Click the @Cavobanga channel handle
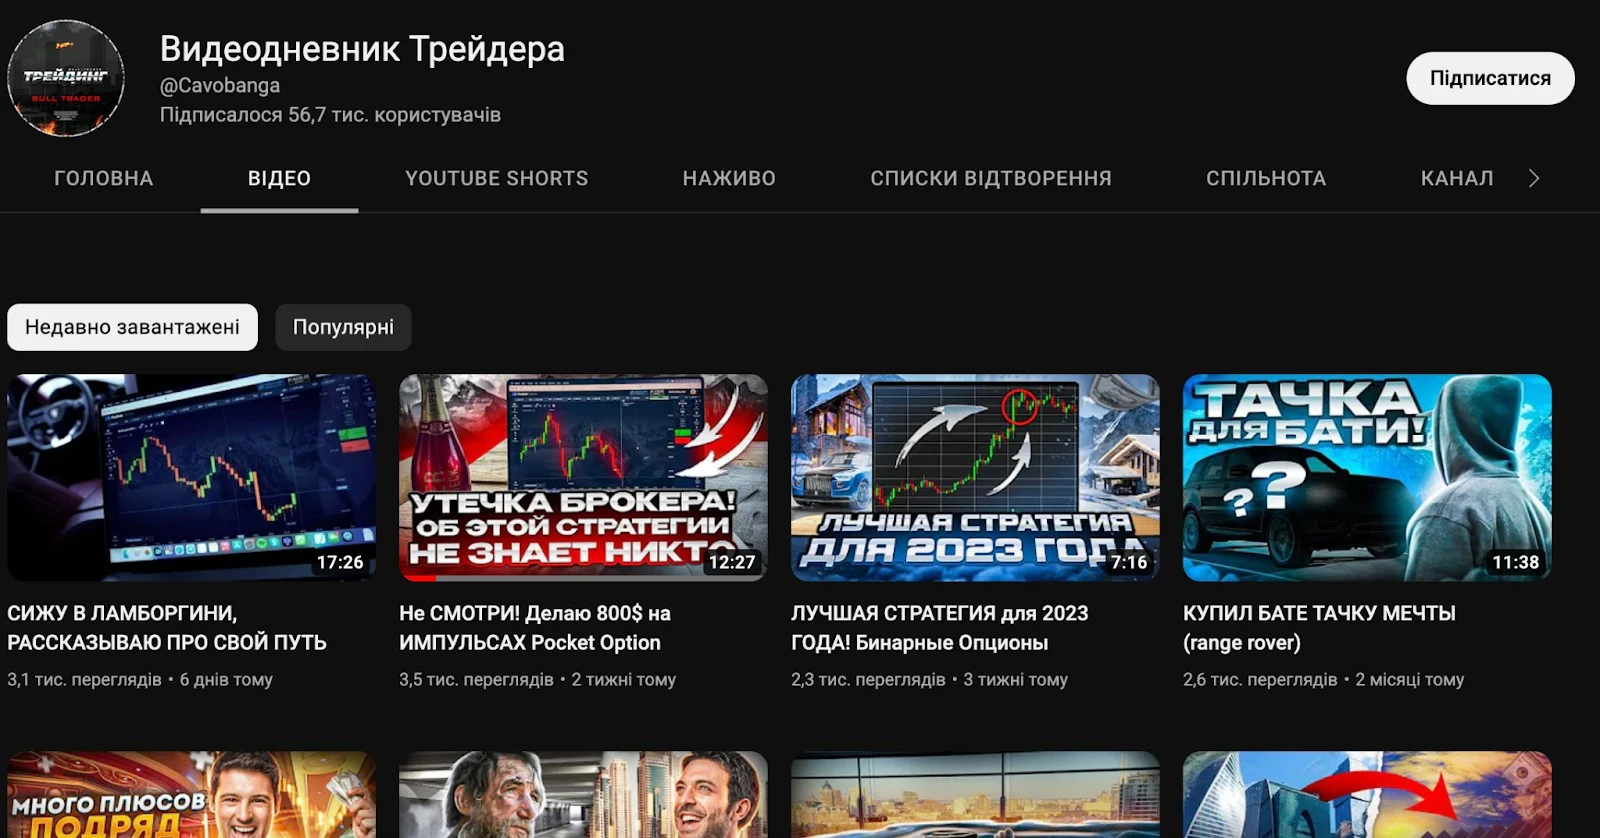 220,86
